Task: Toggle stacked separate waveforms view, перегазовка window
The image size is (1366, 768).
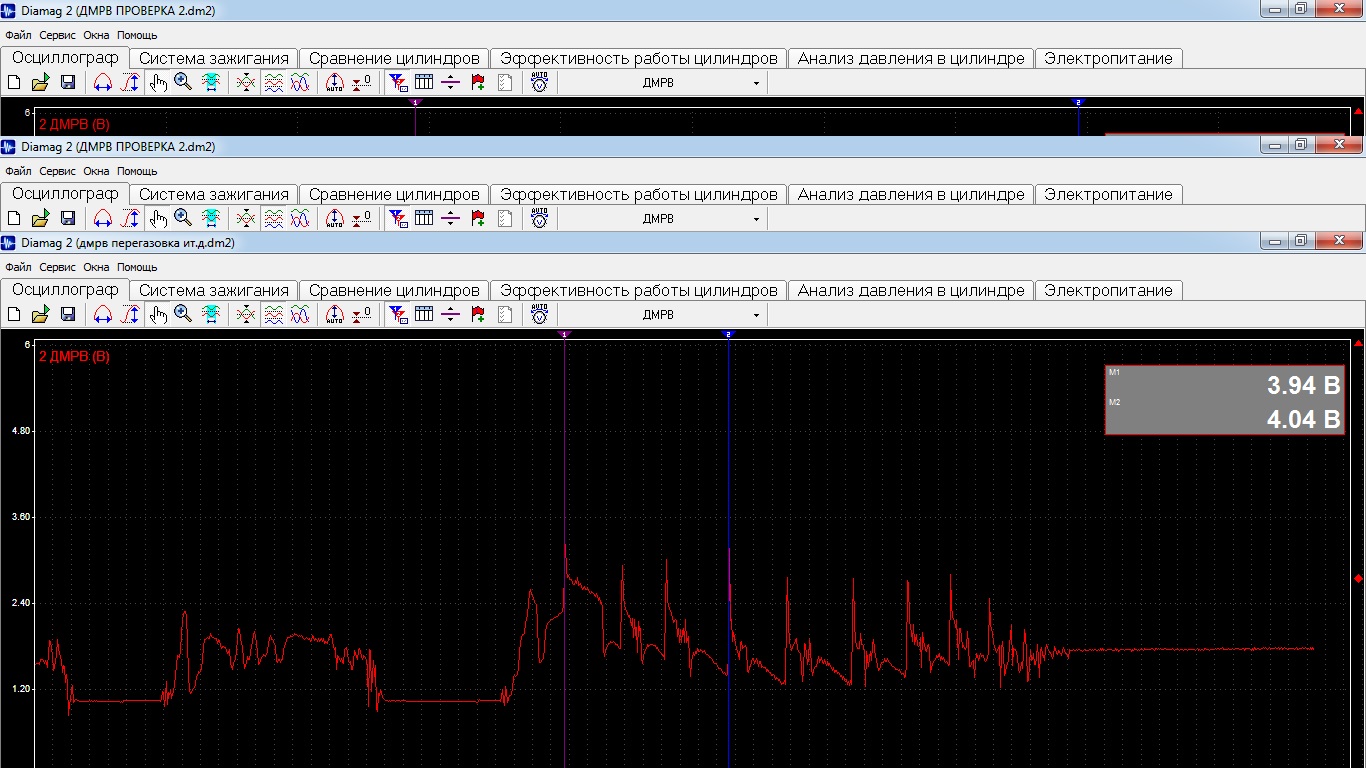Action: (x=273, y=314)
